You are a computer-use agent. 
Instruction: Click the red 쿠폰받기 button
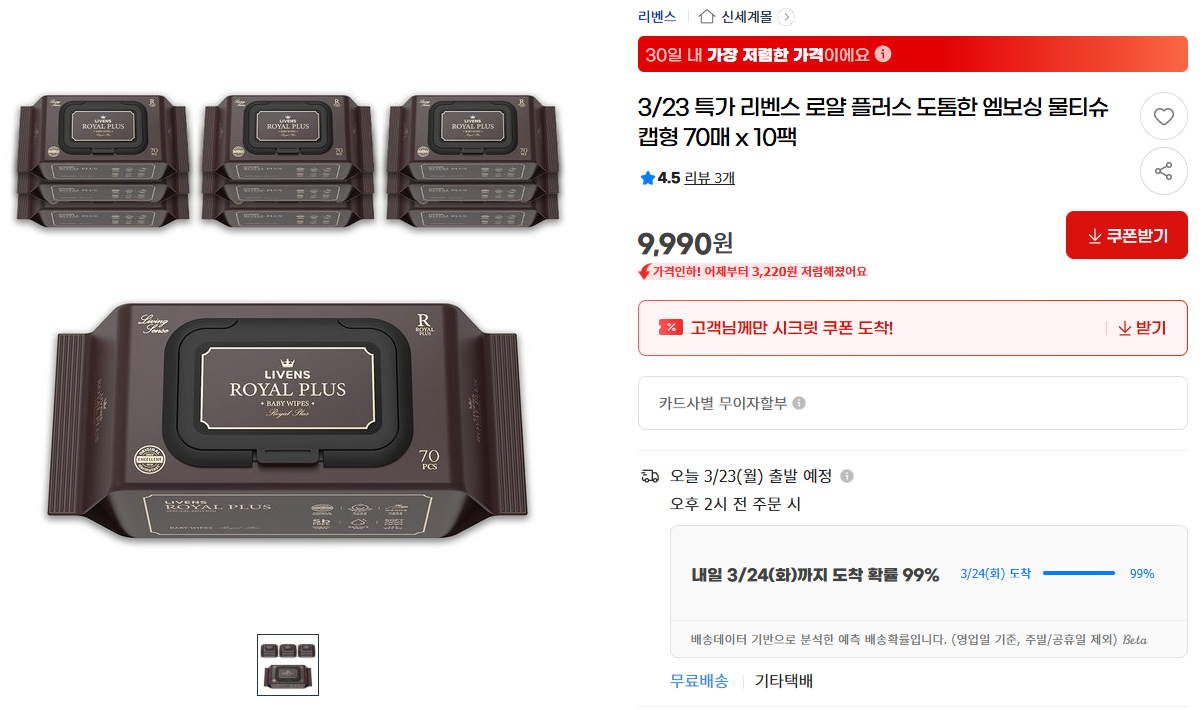pyautogui.click(x=1127, y=236)
